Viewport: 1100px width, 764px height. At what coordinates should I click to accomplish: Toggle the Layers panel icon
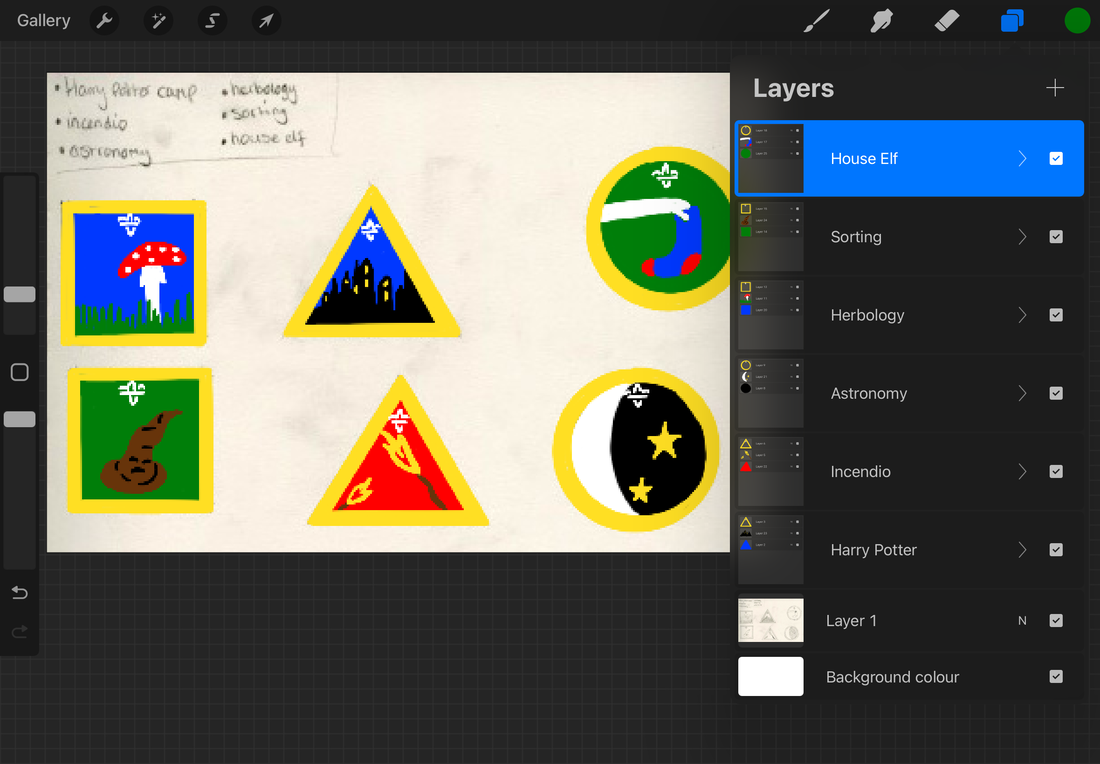[x=1012, y=21]
